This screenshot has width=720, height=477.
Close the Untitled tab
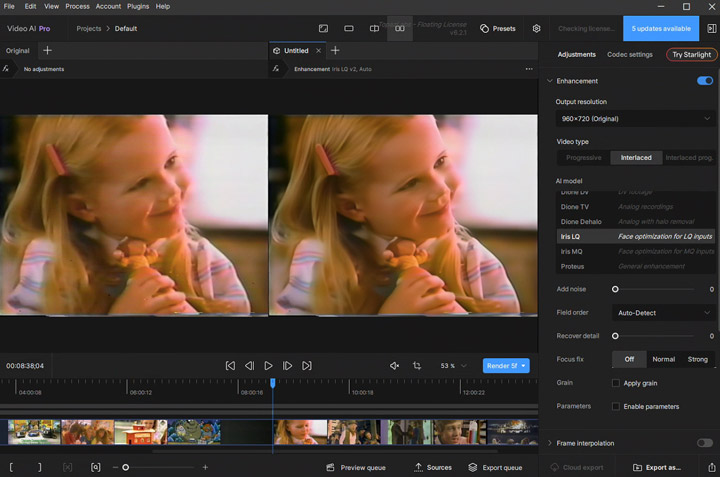pos(318,51)
